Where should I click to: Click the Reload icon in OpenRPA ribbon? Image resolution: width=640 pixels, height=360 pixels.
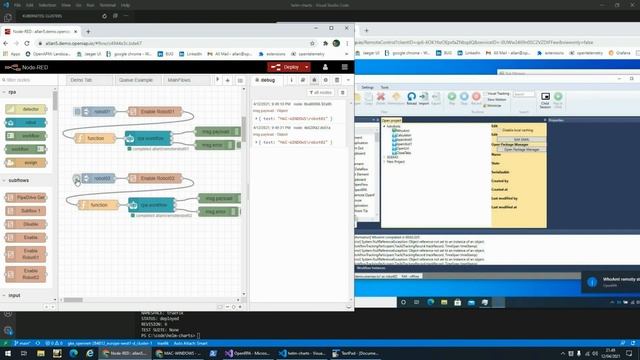click(411, 99)
